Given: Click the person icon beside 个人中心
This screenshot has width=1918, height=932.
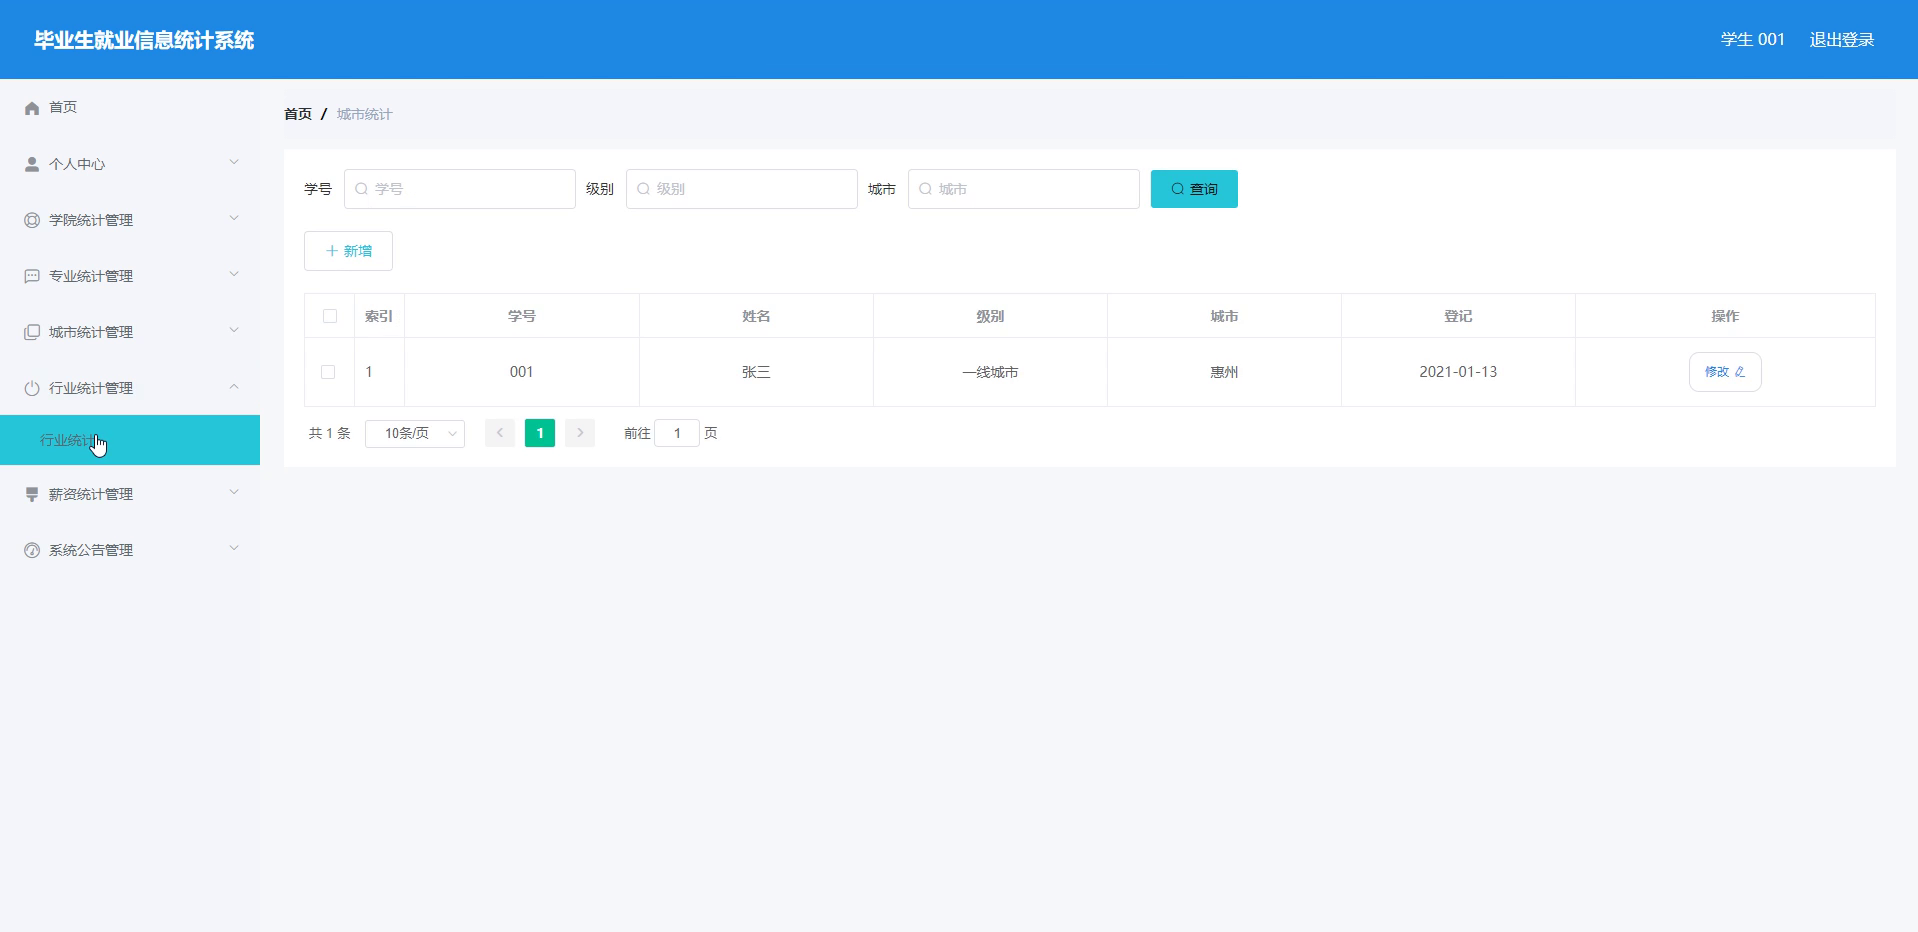Looking at the screenshot, I should 32,164.
